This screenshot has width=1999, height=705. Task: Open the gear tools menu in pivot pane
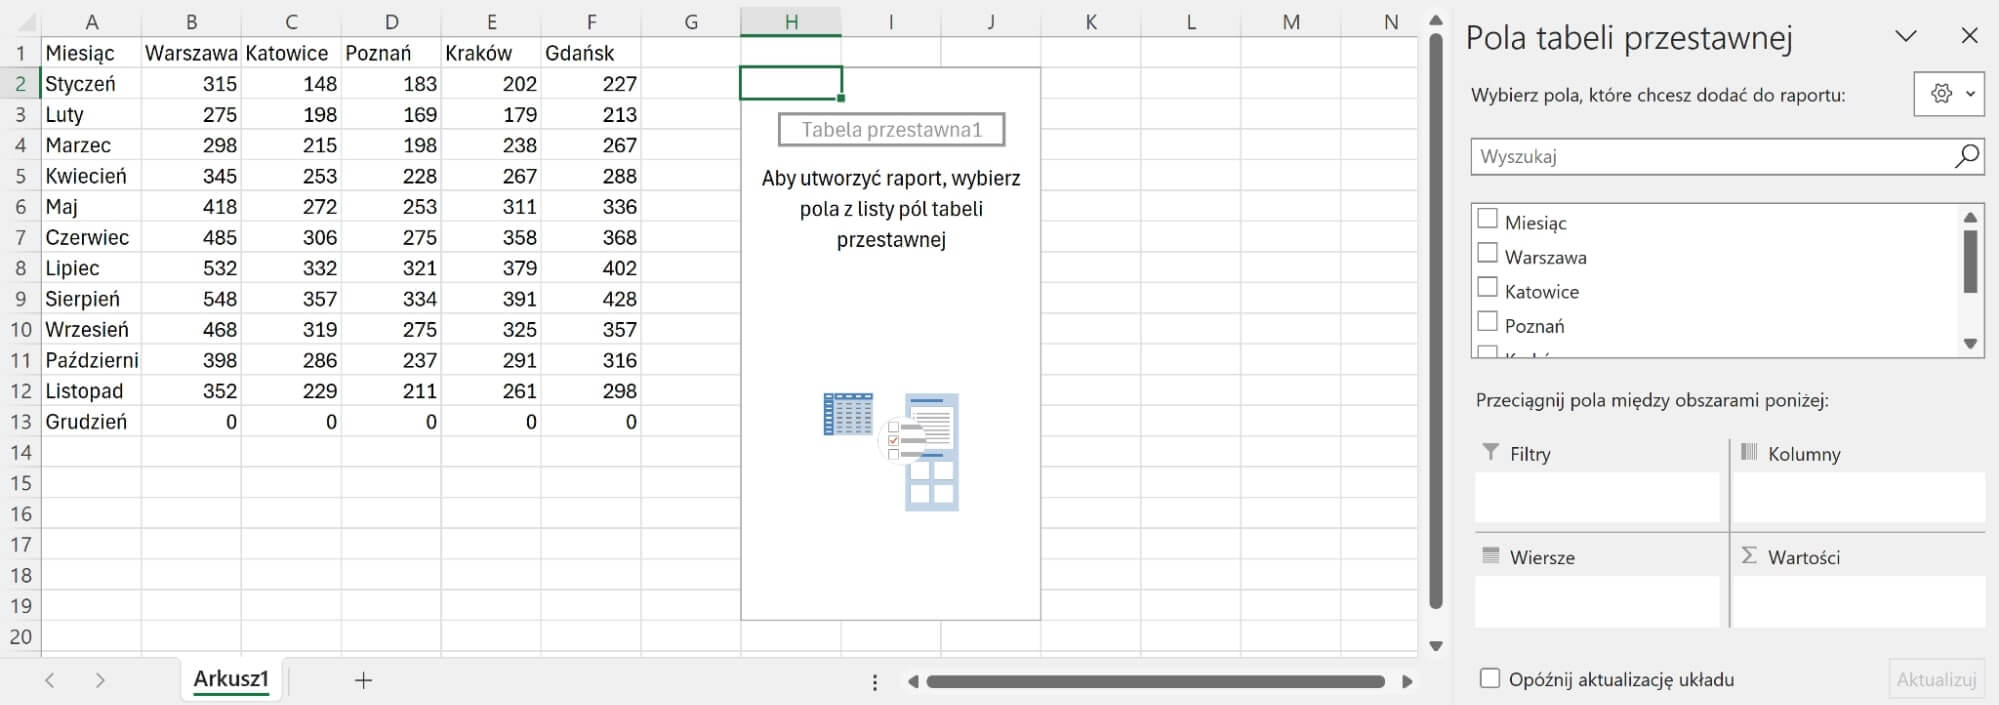pos(1948,94)
